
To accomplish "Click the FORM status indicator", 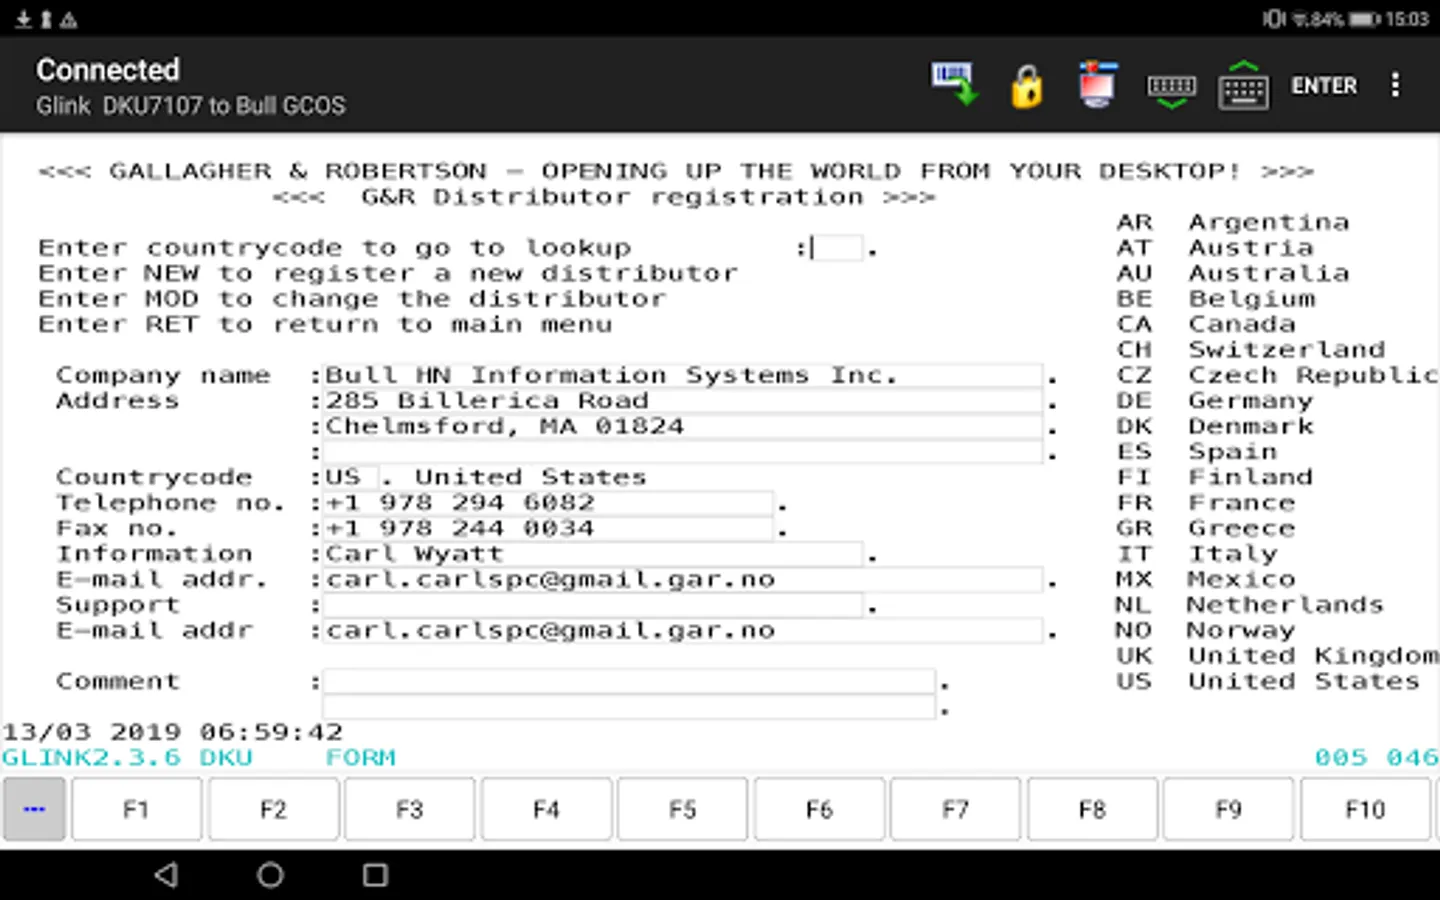I will click(x=361, y=758).
